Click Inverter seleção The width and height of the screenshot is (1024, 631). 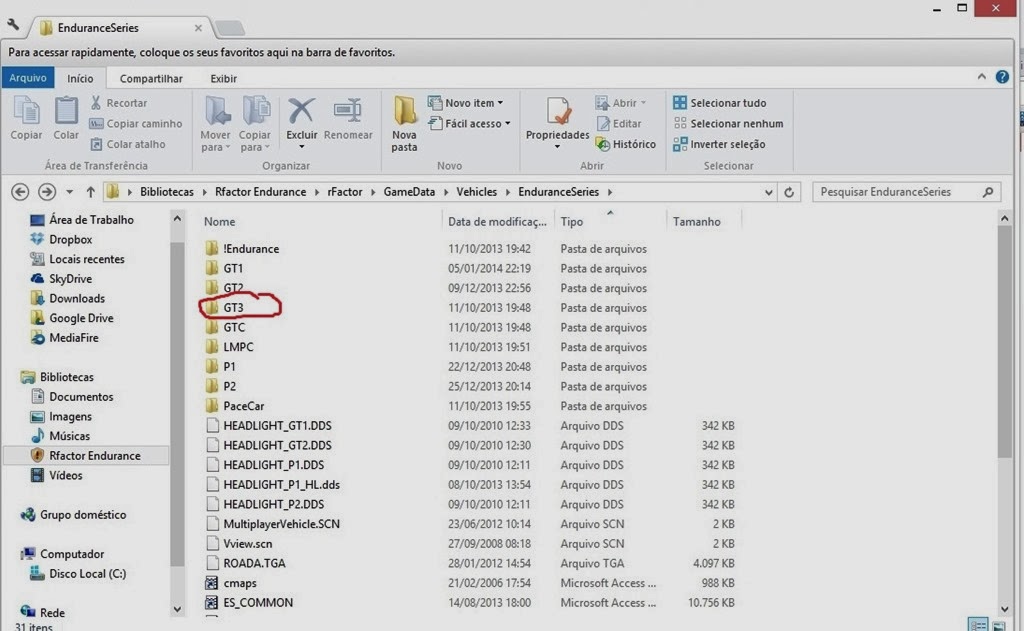point(719,144)
